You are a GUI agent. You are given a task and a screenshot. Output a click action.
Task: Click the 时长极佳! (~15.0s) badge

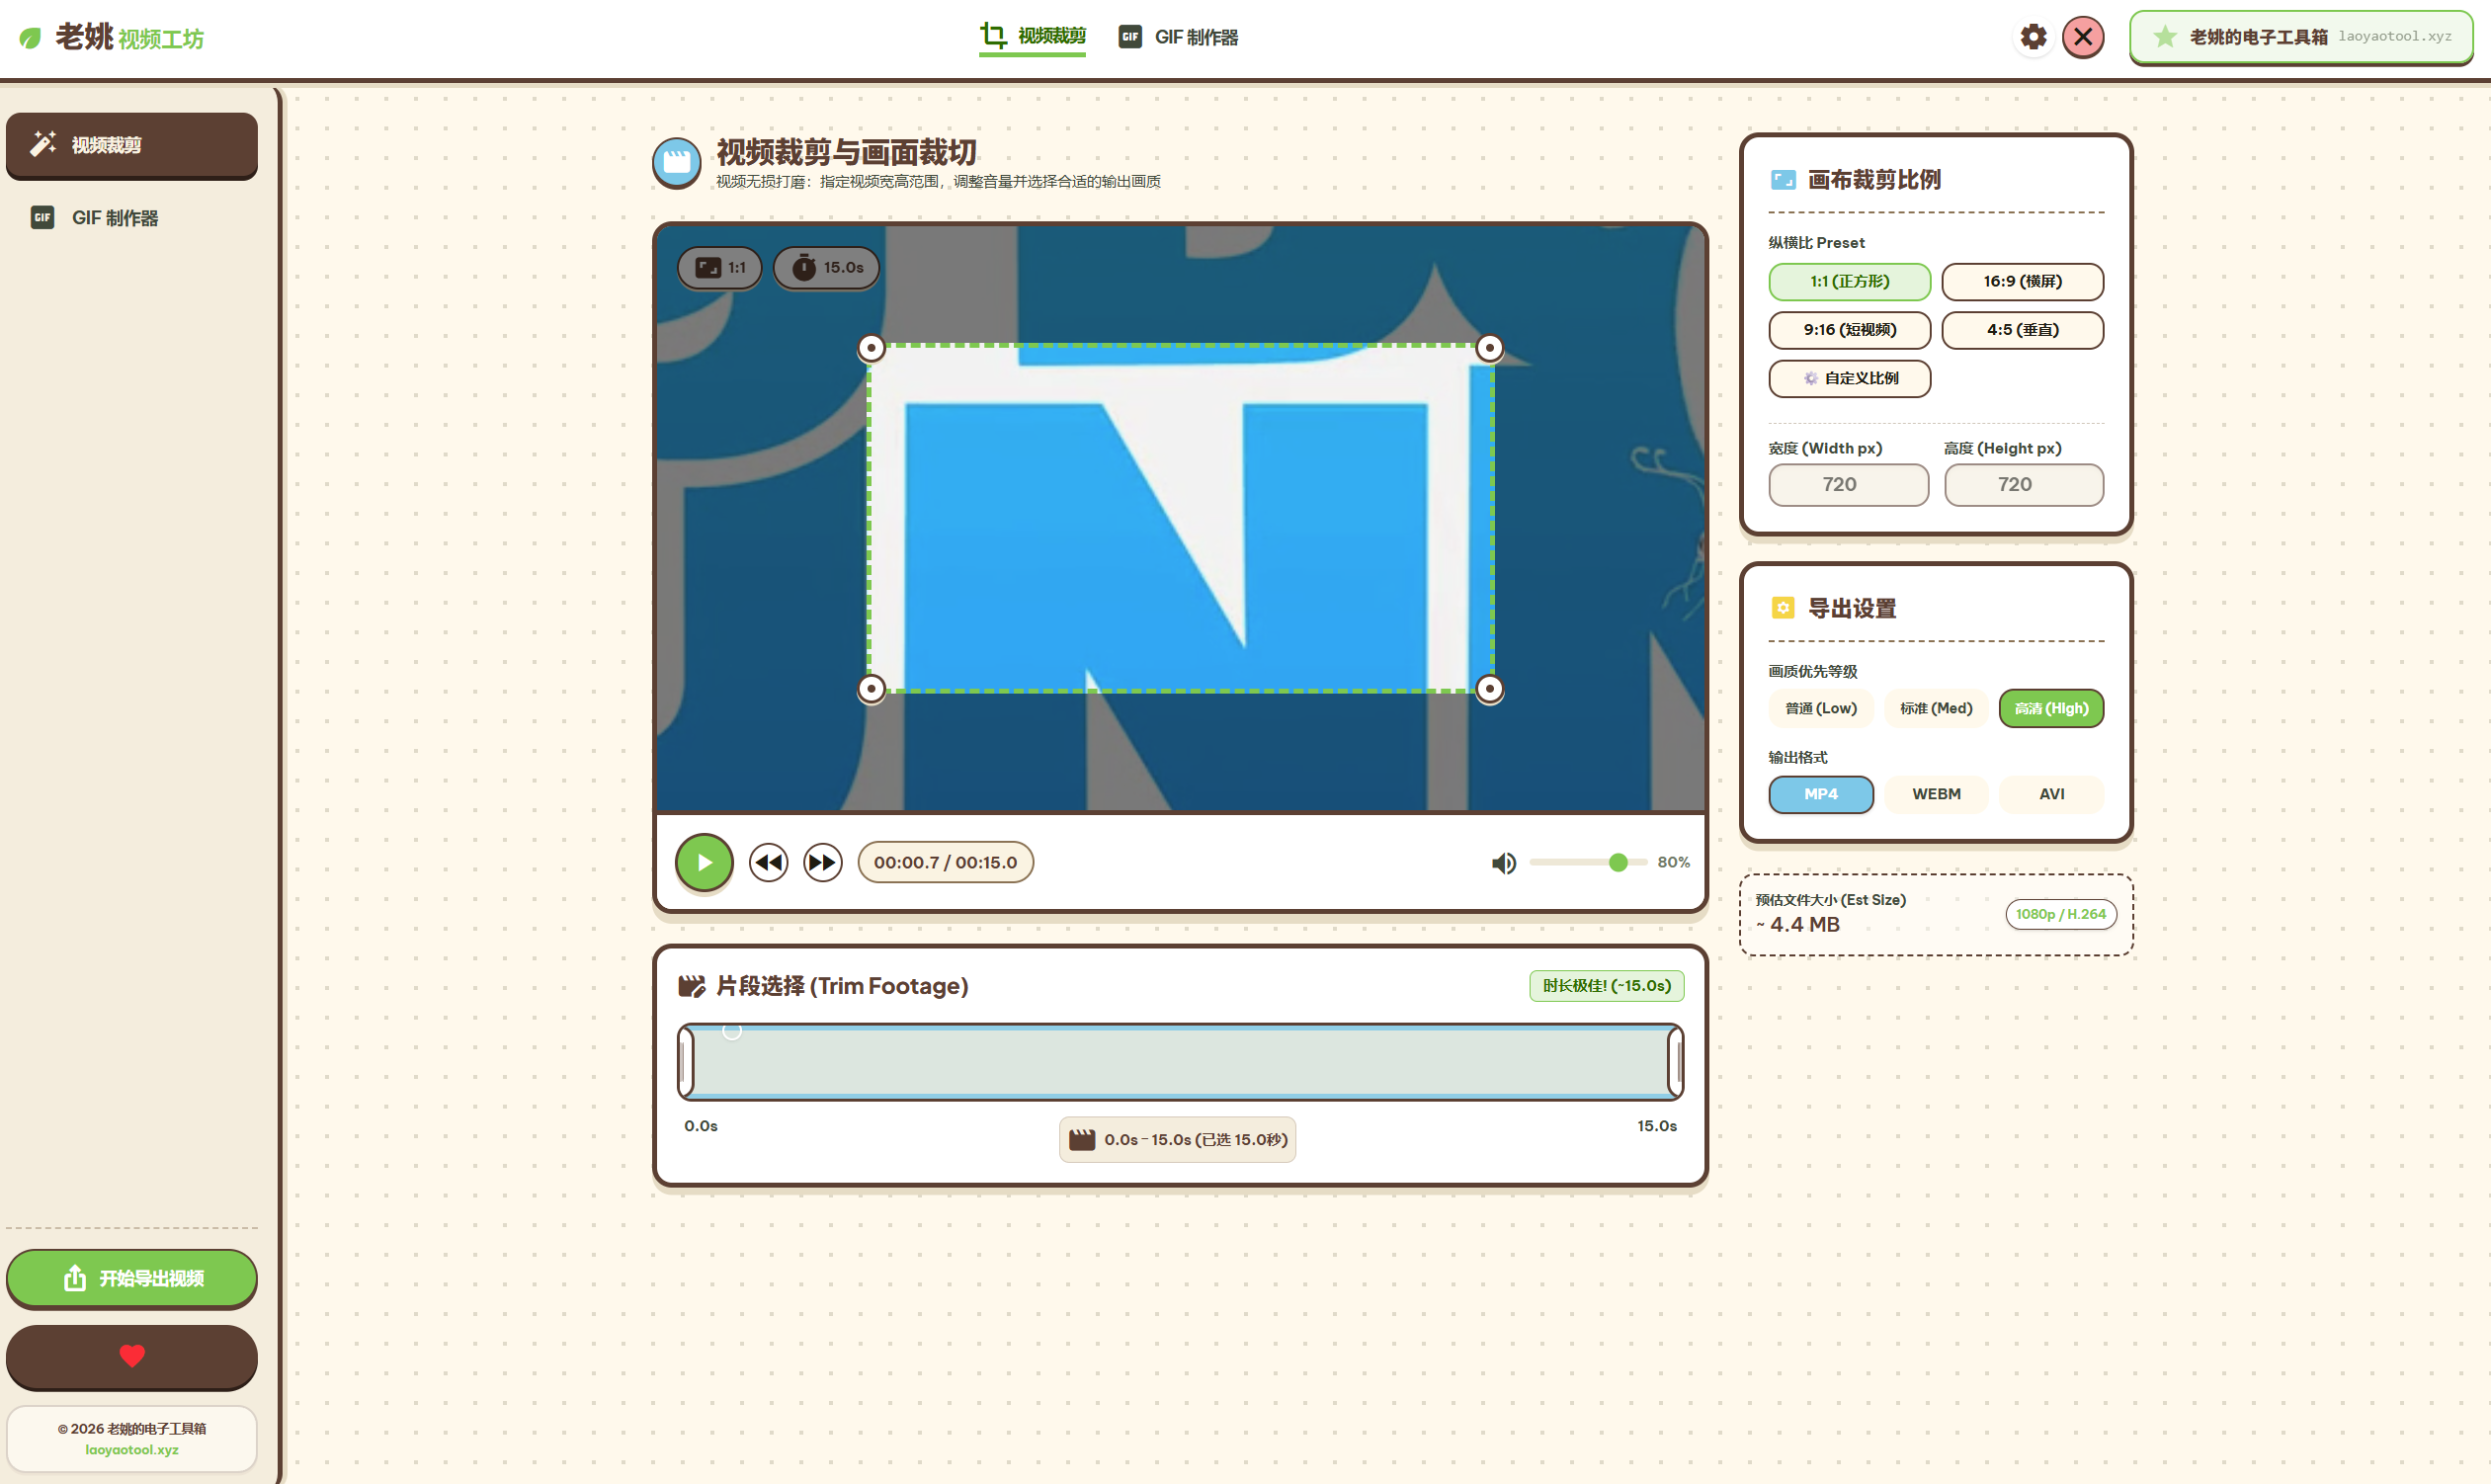tap(1606, 986)
